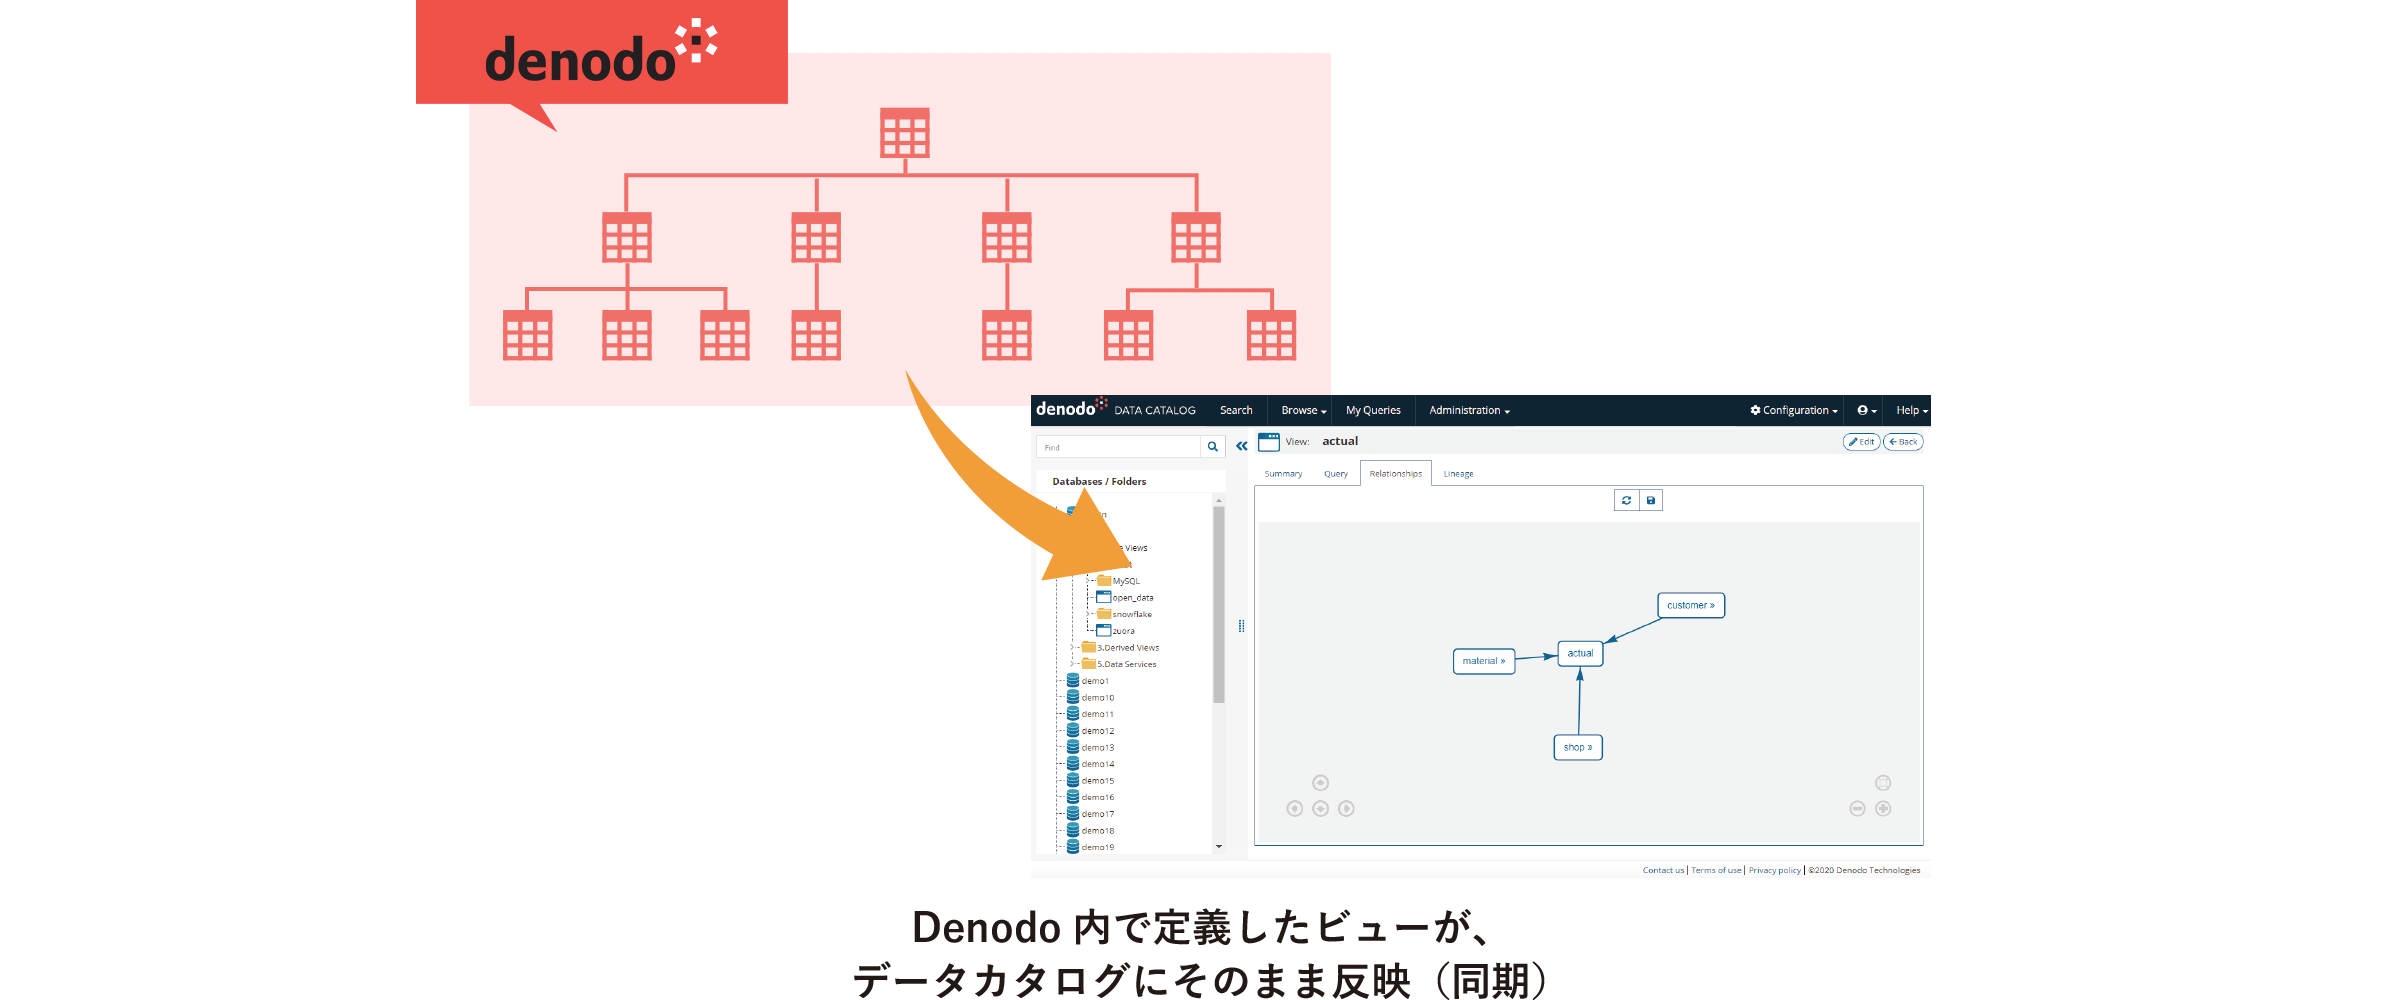Select 'demo19' in the database tree
Image resolution: width=2400 pixels, height=1000 pixels.
tap(1097, 847)
